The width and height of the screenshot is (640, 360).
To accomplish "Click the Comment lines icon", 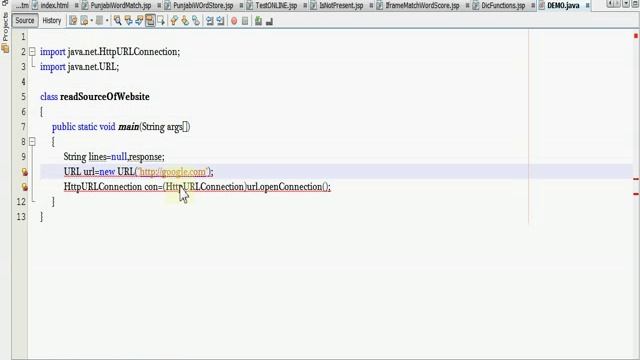I will [x=258, y=21].
